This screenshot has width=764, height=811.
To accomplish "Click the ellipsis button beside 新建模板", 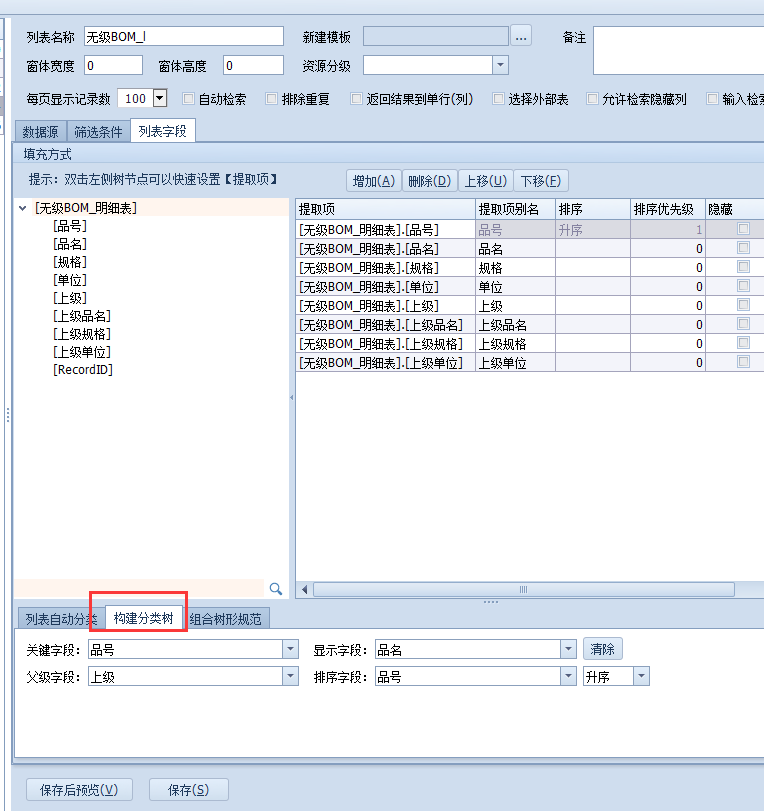I will (521, 37).
